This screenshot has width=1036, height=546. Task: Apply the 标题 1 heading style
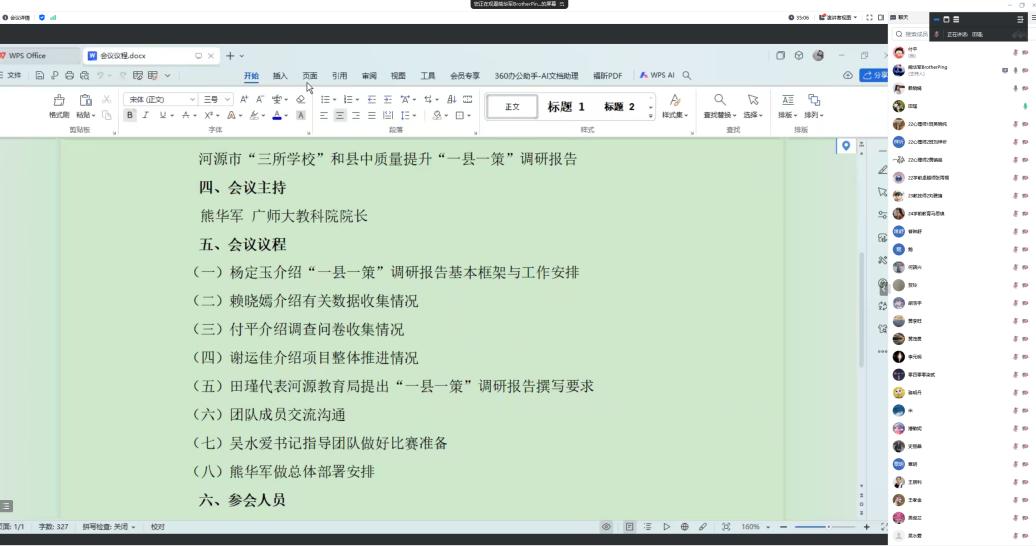pos(566,107)
